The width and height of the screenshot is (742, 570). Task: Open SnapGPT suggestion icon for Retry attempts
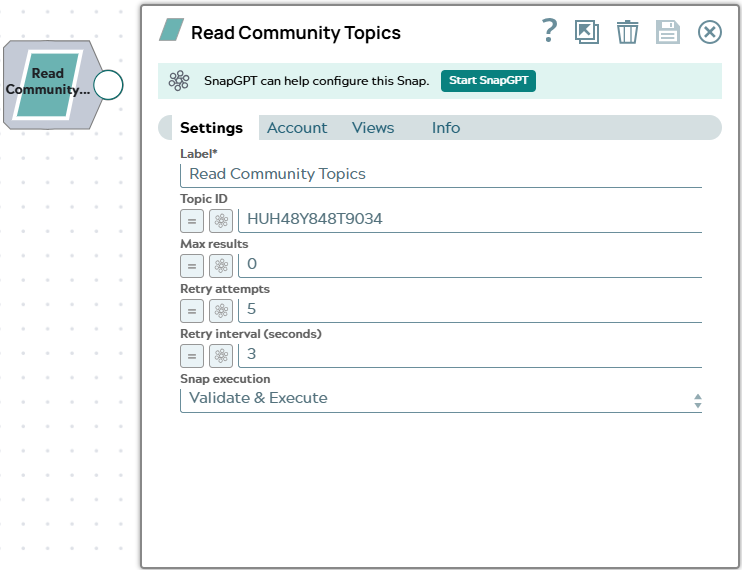point(221,311)
